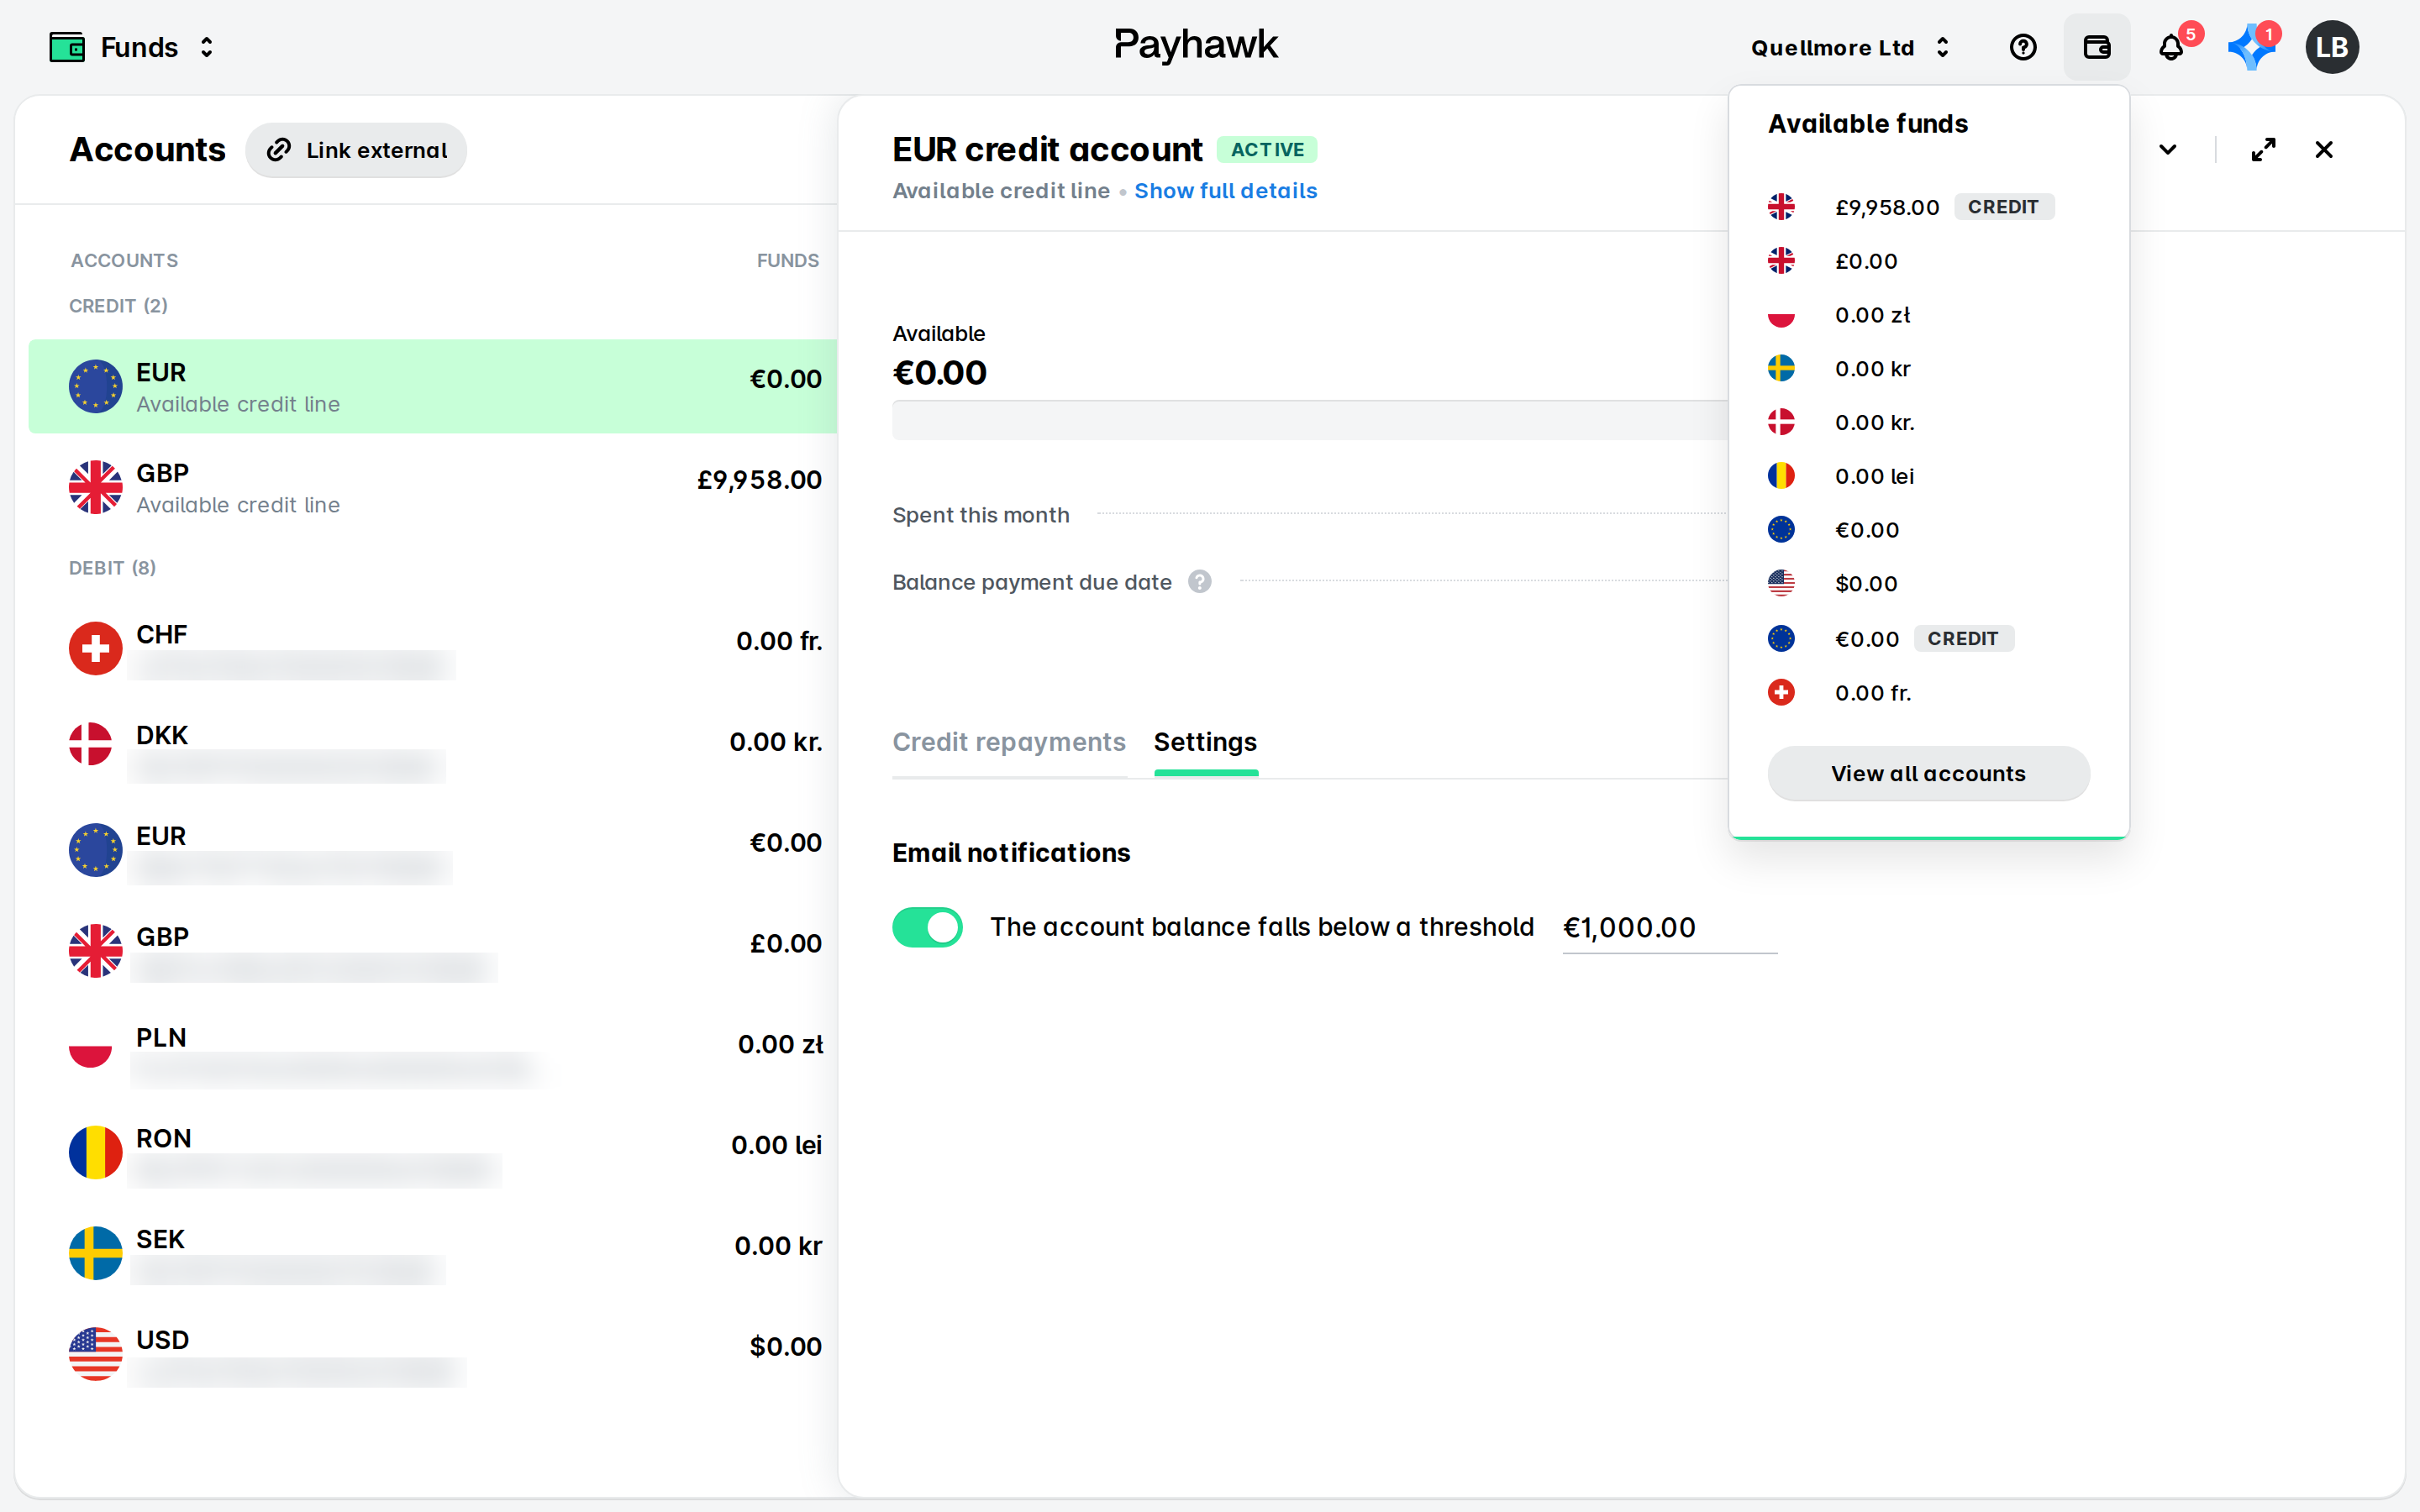Open notifications bell with 5 alerts
Viewport: 2420px width, 1512px height.
[2171, 47]
